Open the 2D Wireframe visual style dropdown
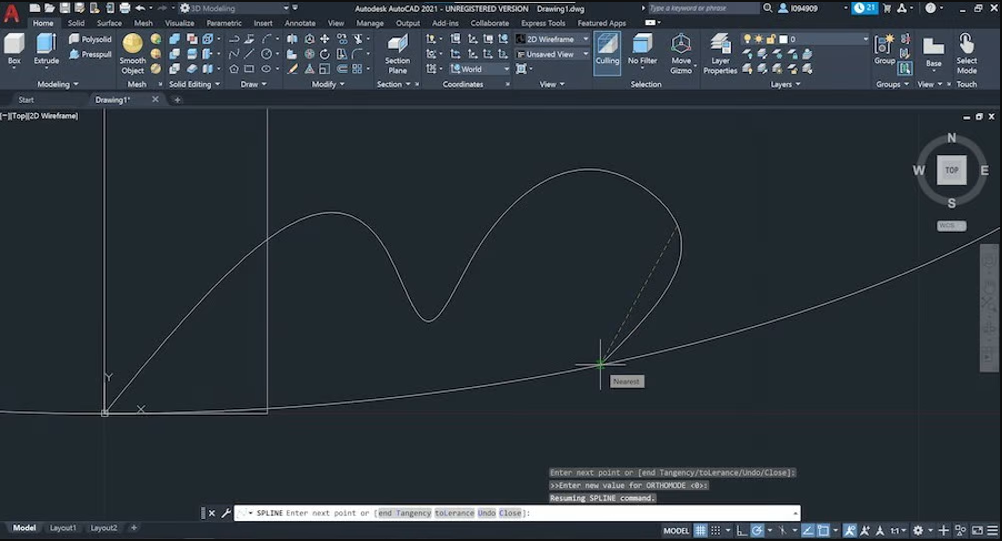 coord(553,39)
